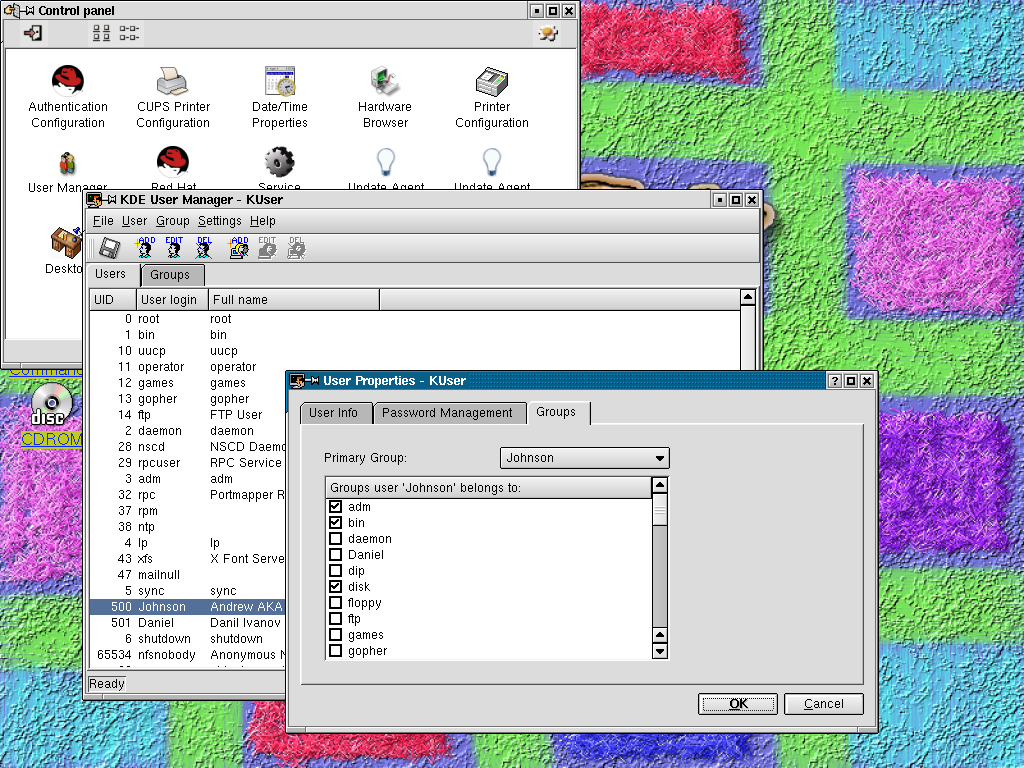
Task: Select the gopher row in KUser user list
Action: pos(187,398)
